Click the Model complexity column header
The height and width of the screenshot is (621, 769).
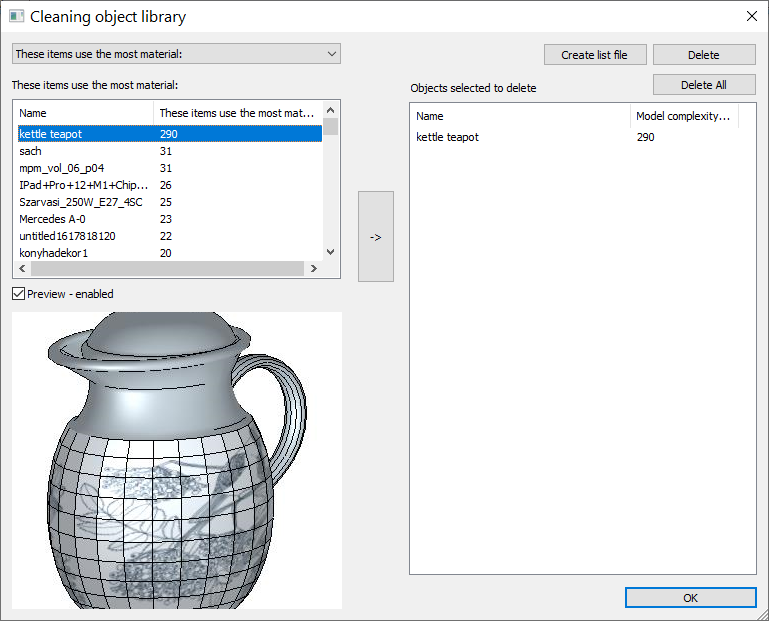pyautogui.click(x=683, y=116)
